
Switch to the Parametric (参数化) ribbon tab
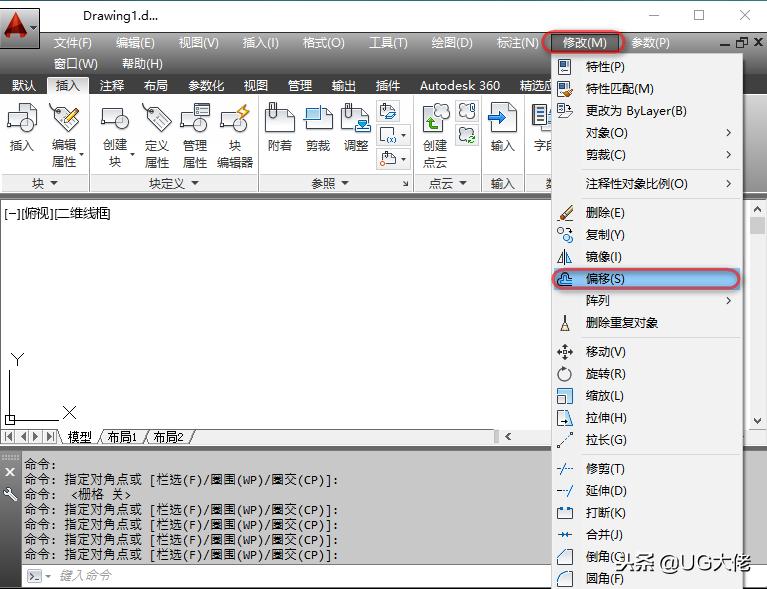(x=206, y=86)
